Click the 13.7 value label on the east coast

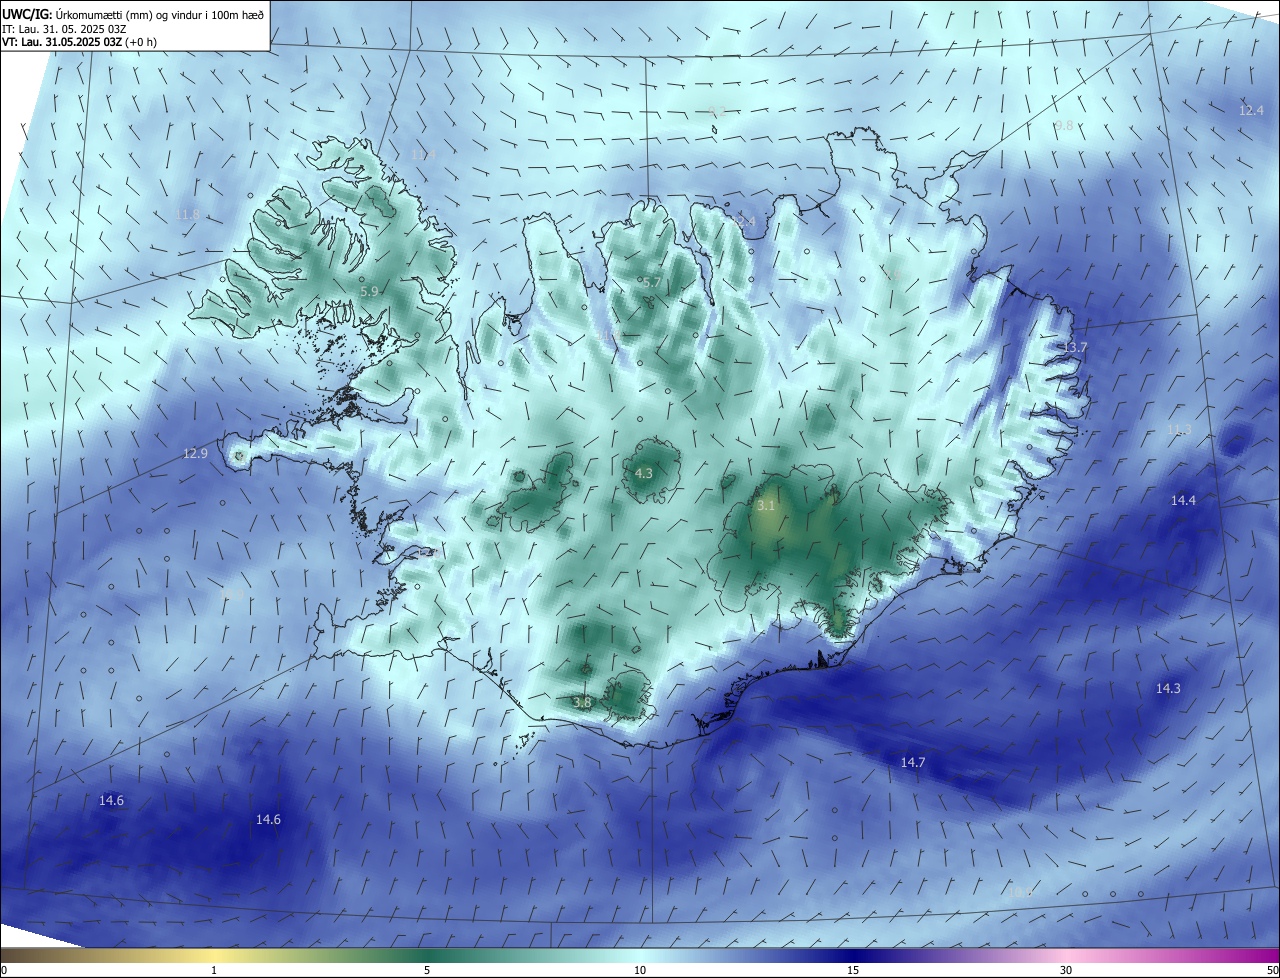(1074, 347)
